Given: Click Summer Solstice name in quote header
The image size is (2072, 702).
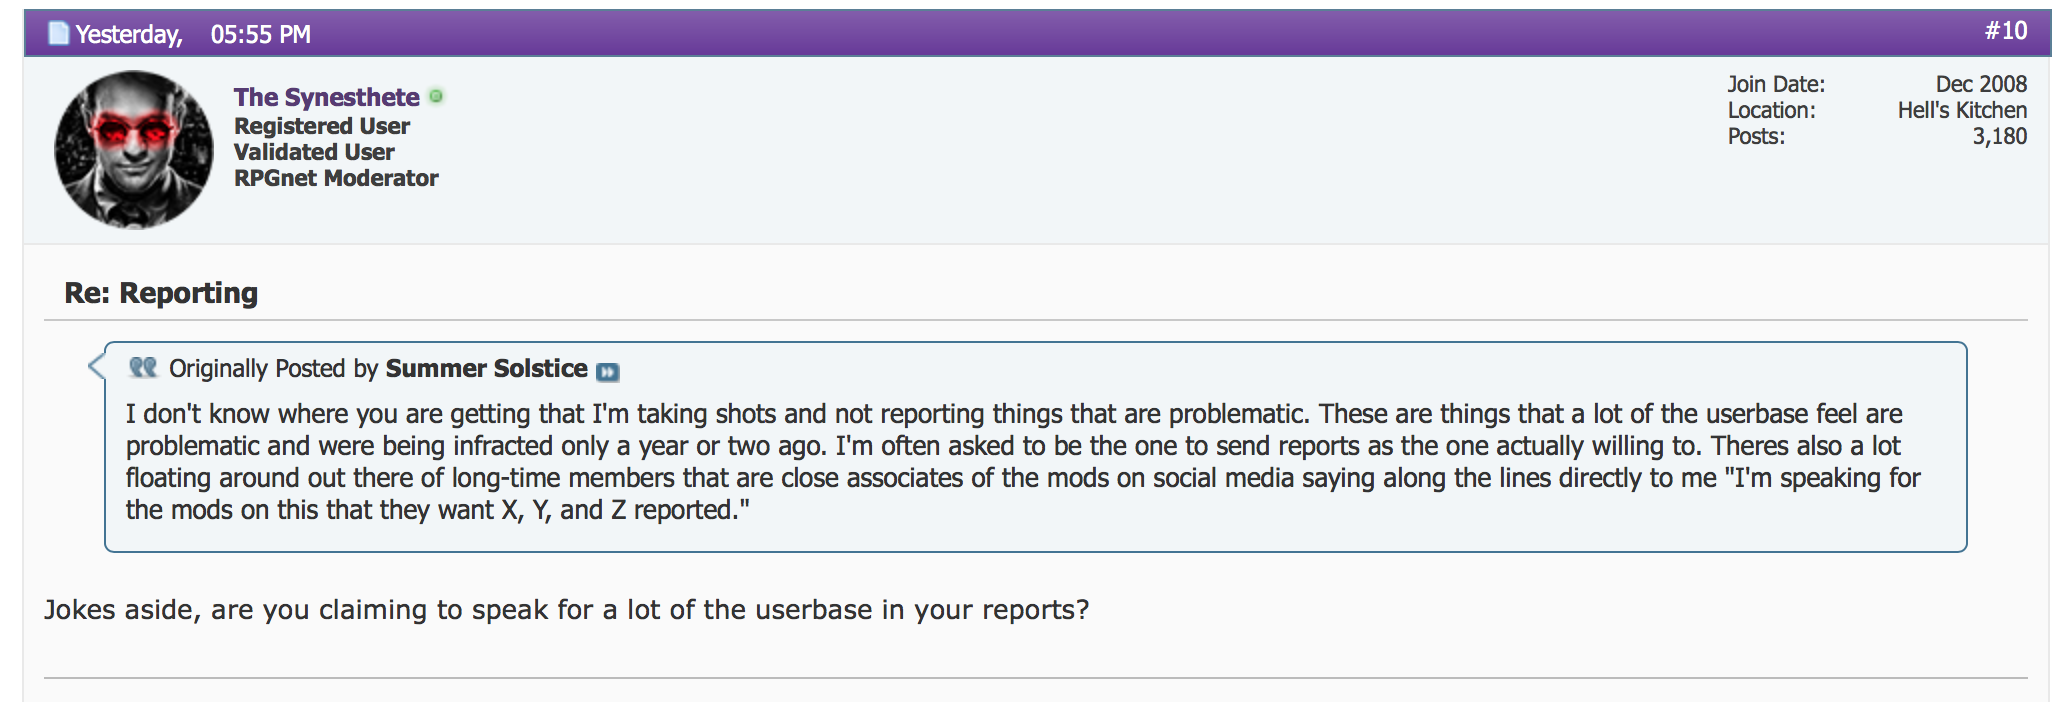Looking at the screenshot, I should (486, 368).
